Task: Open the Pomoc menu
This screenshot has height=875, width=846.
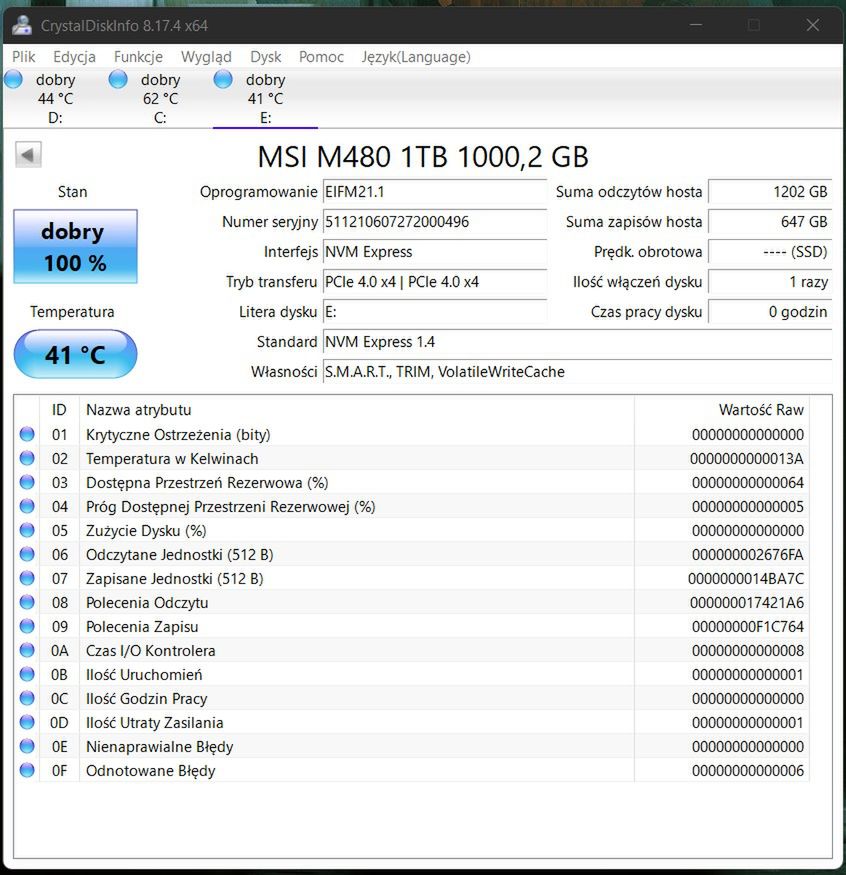Action: point(321,57)
